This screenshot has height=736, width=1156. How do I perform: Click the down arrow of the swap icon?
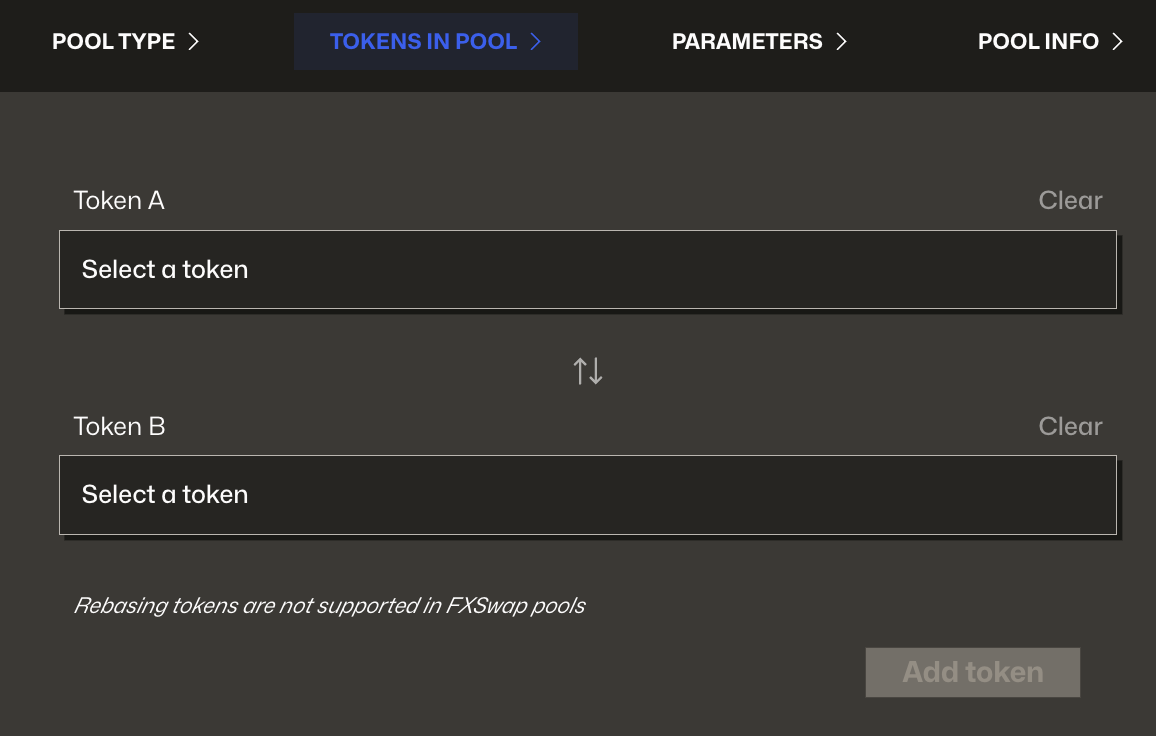(595, 370)
